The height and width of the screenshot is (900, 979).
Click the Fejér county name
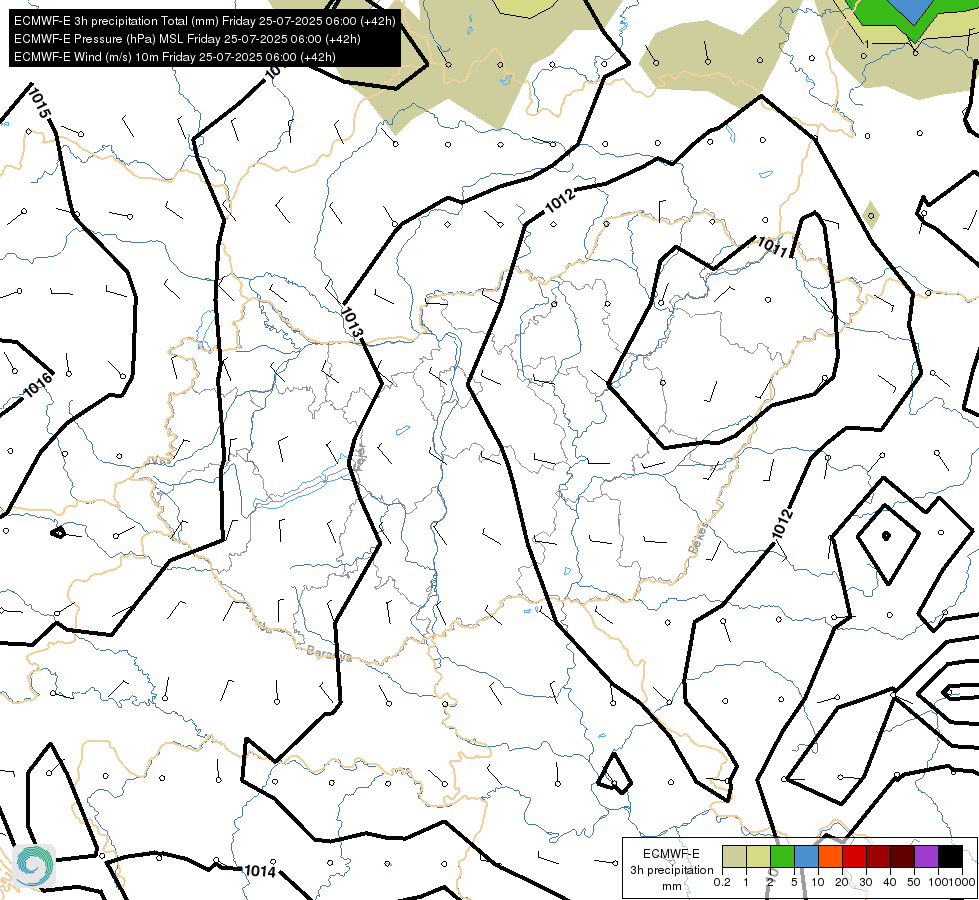(359, 457)
